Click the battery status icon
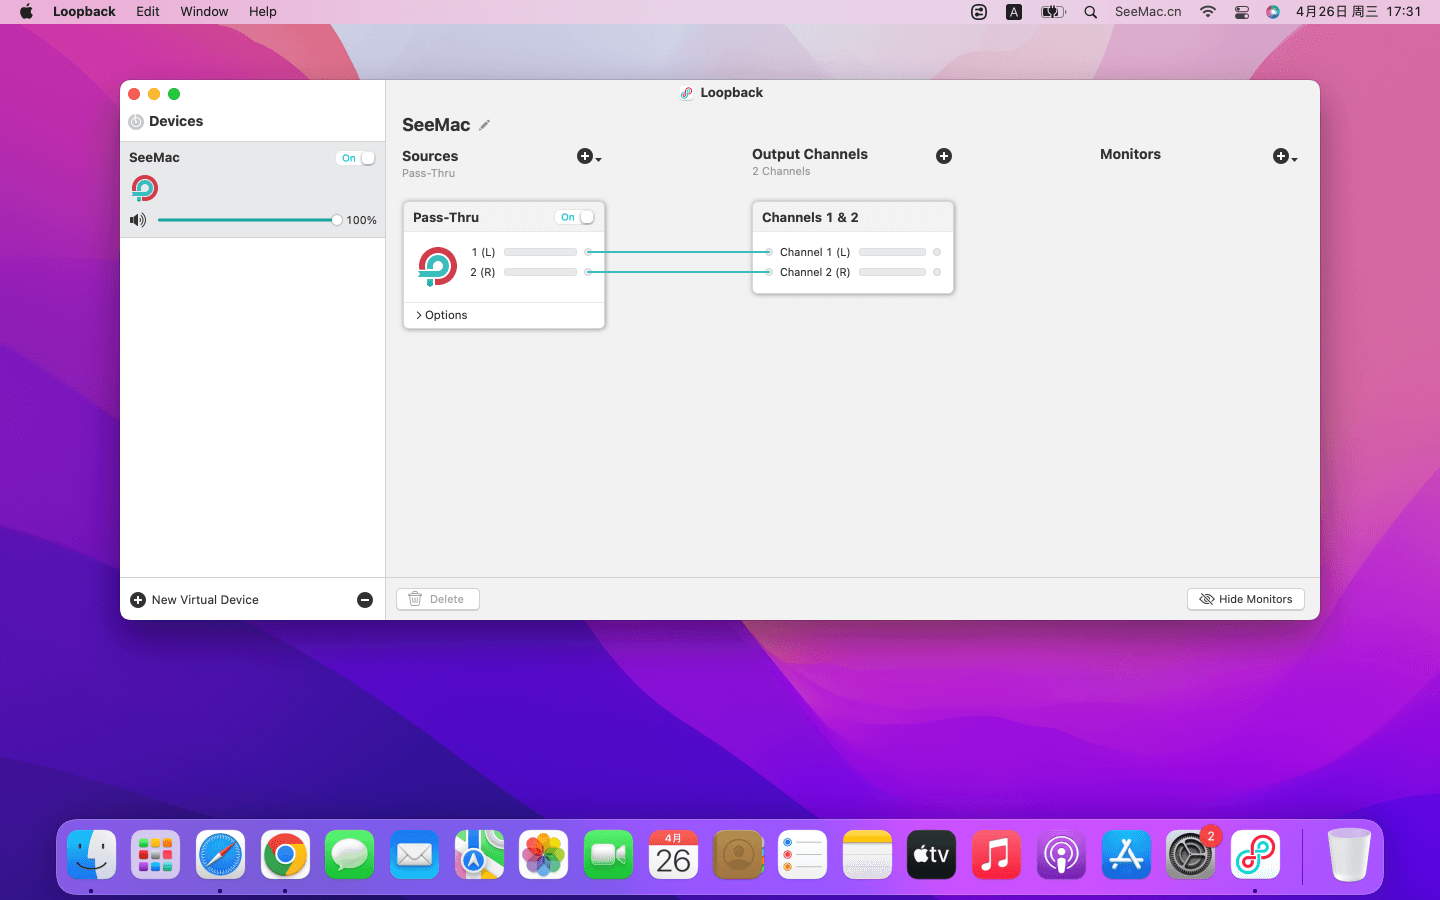The image size is (1440, 900). tap(1053, 12)
